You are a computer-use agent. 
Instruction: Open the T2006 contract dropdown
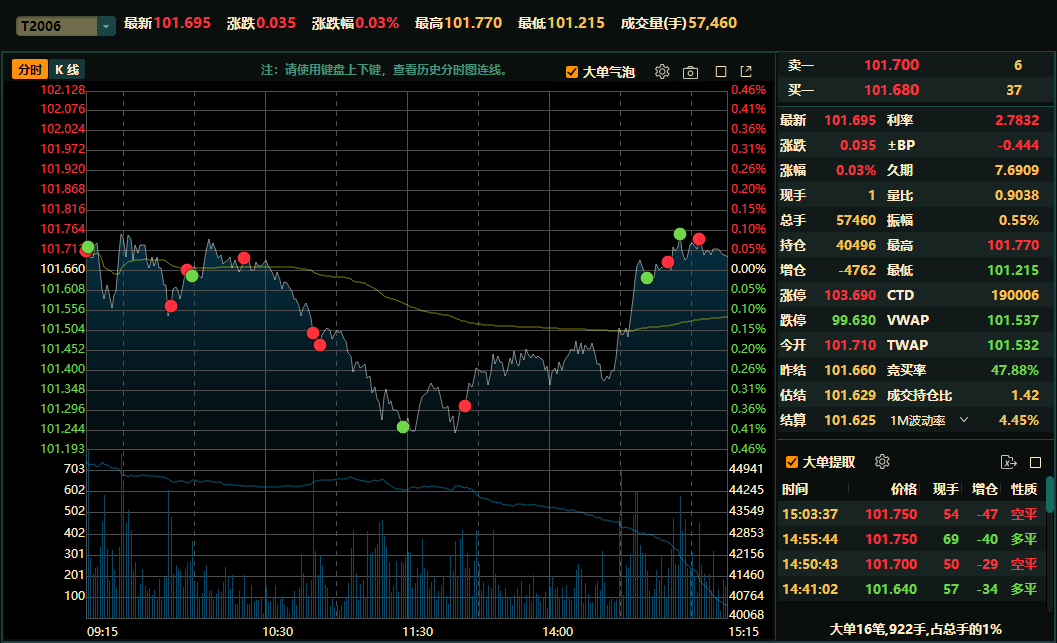click(x=106, y=27)
